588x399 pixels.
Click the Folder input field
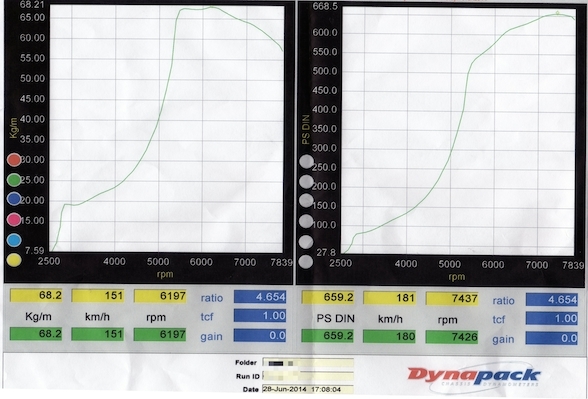pyautogui.click(x=308, y=363)
